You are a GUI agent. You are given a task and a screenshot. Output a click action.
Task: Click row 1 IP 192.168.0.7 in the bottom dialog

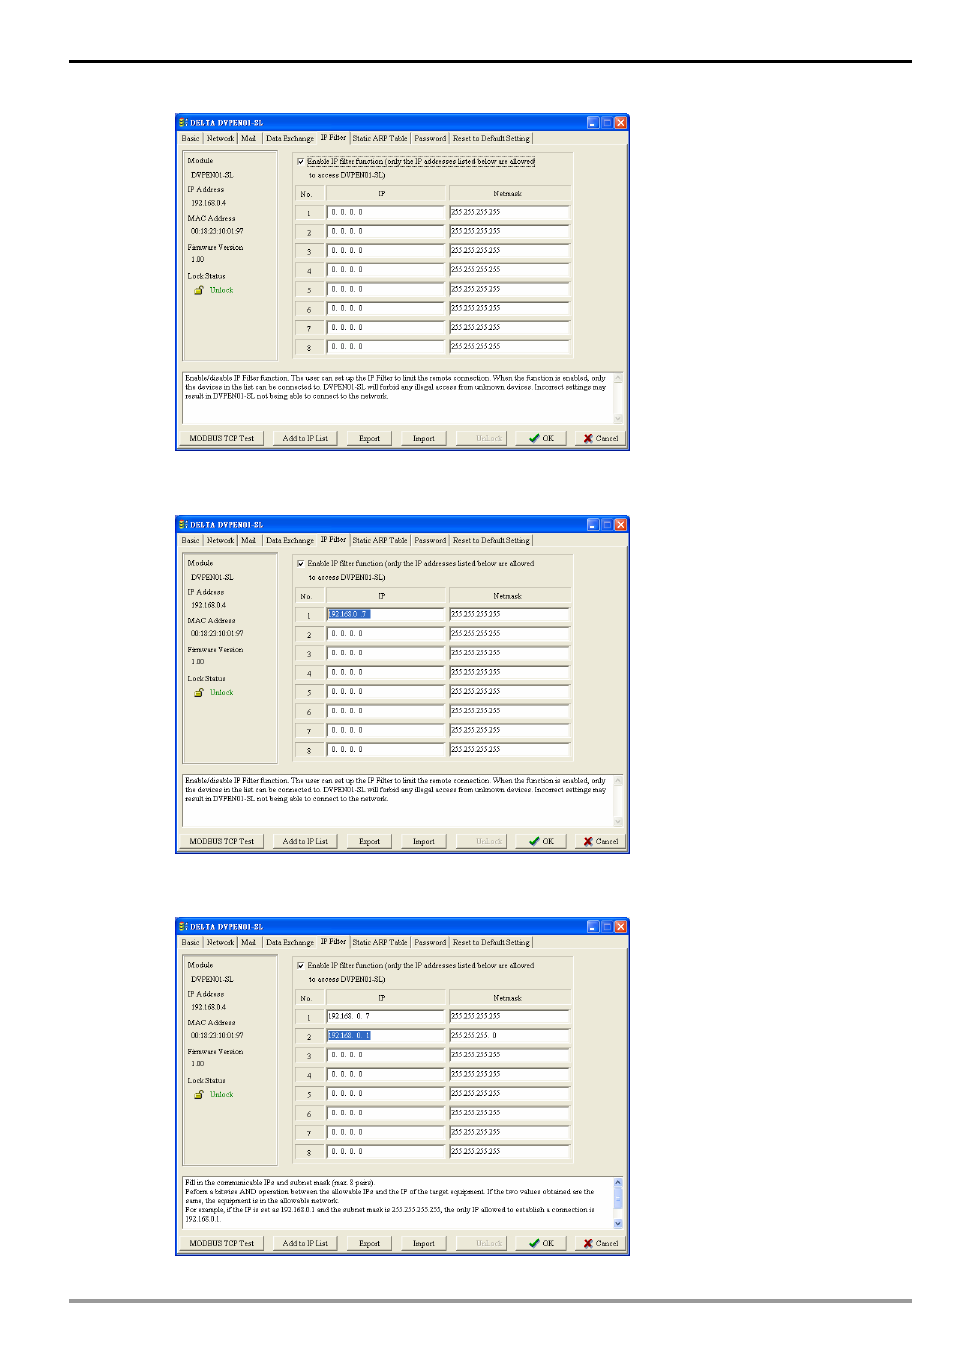point(385,1016)
